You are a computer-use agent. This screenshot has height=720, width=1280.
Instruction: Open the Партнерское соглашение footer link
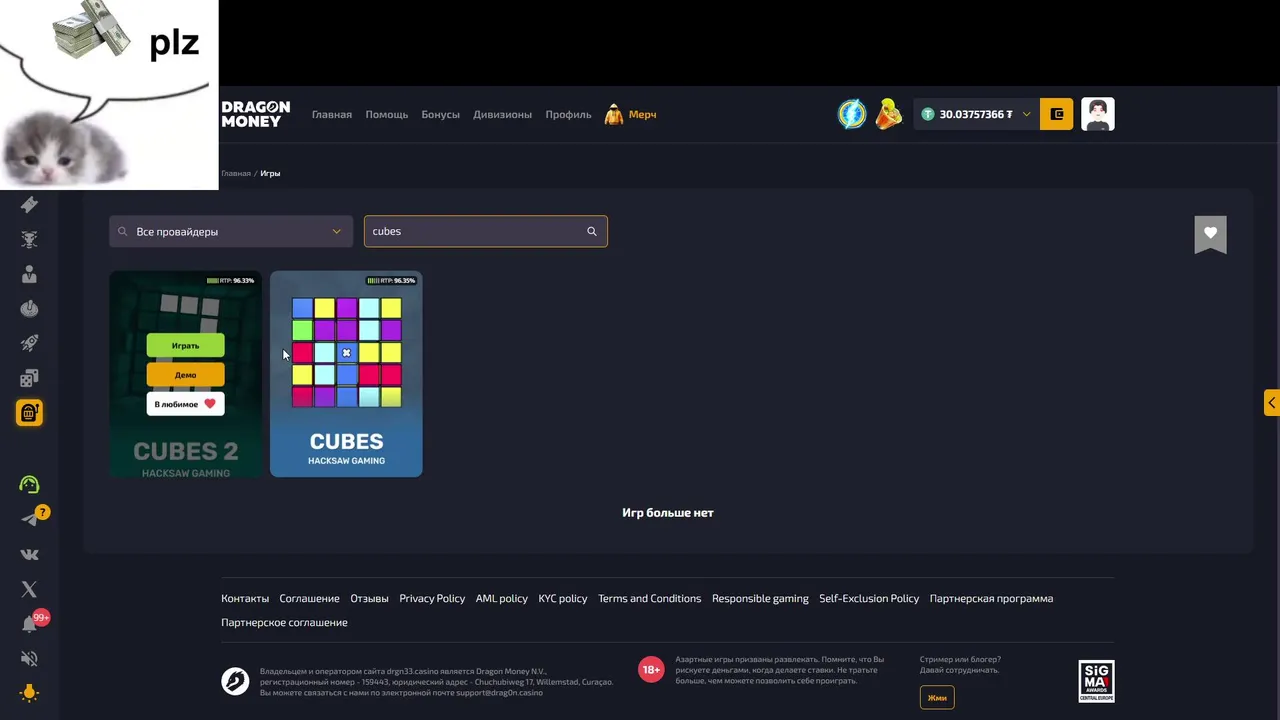[284, 622]
